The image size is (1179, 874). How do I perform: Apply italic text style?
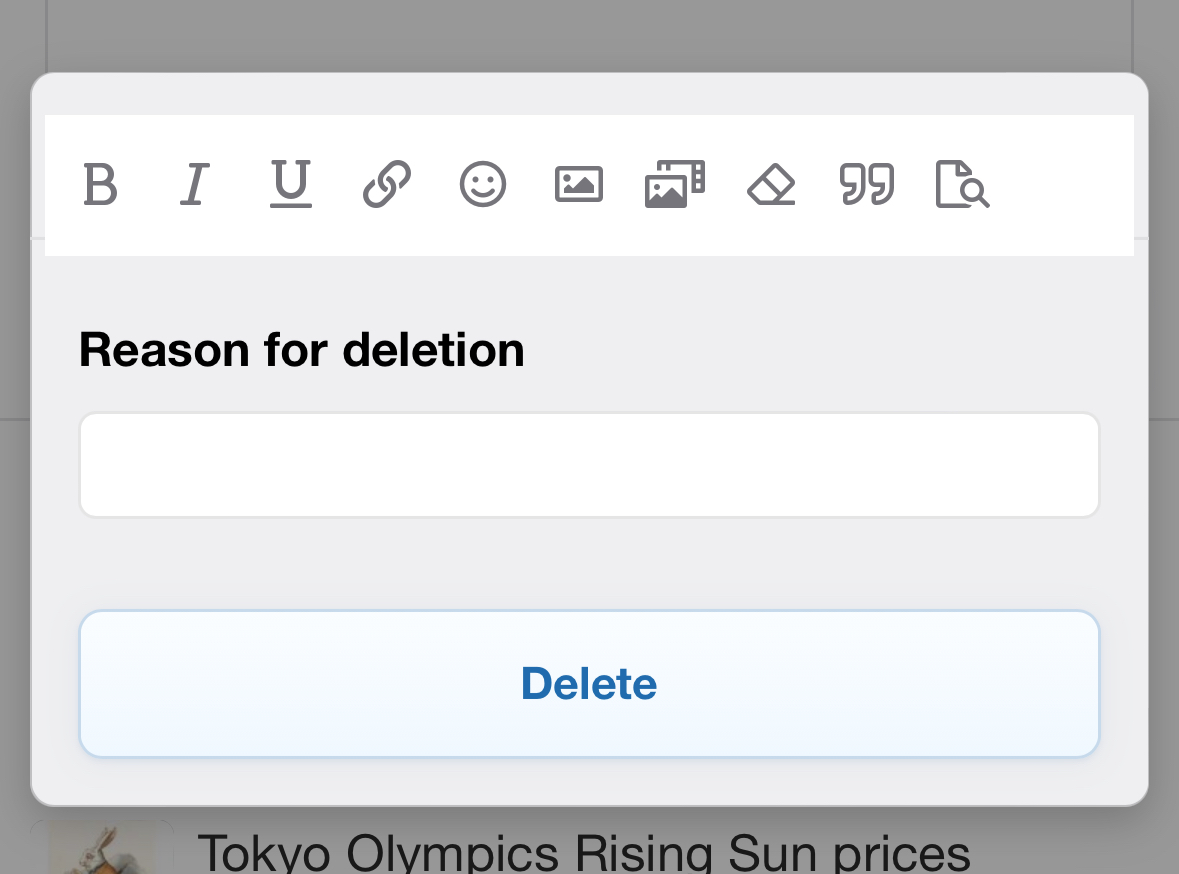pyautogui.click(x=194, y=185)
